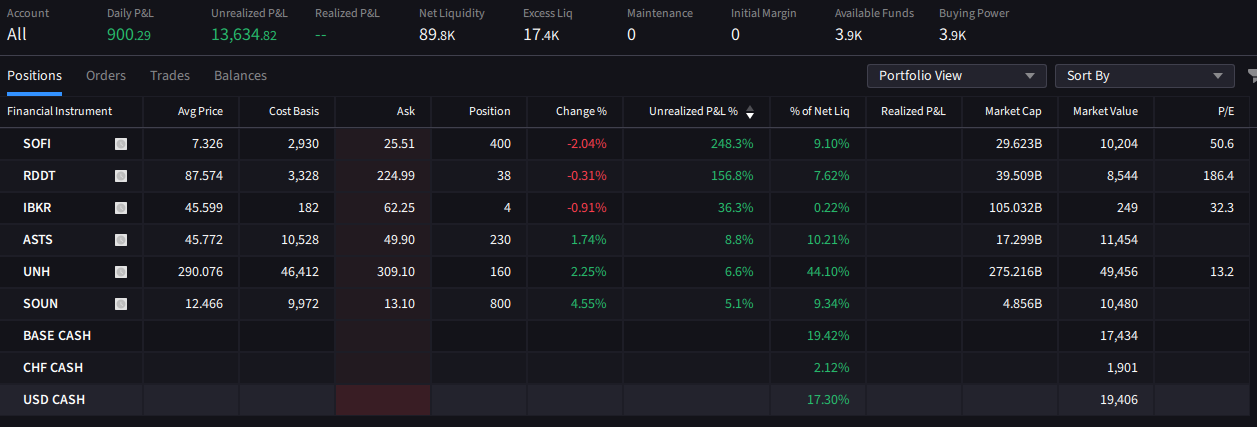This screenshot has height=427, width=1257.
Task: Click UNH market cap 275.216B
Action: click(x=1015, y=272)
